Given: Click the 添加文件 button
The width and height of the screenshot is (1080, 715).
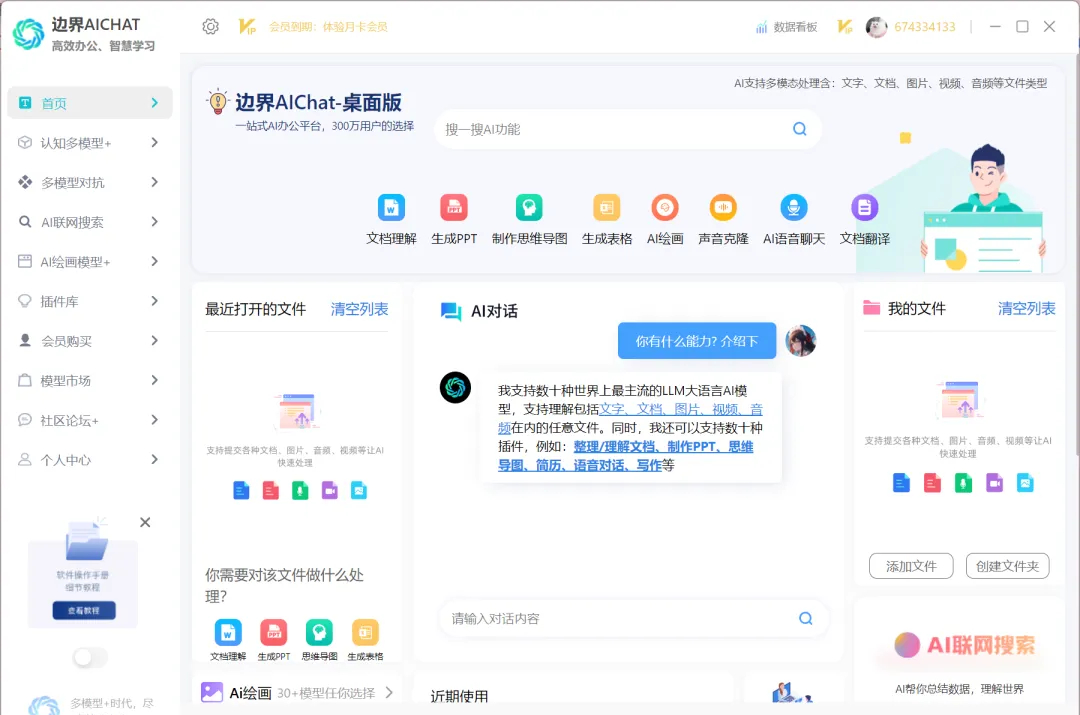Looking at the screenshot, I should (911, 566).
